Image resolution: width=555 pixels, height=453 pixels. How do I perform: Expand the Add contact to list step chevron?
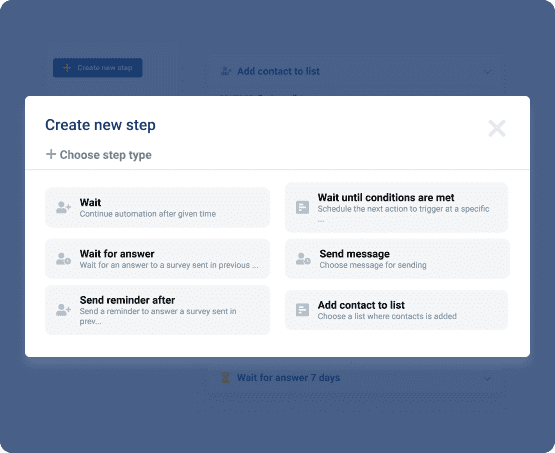click(487, 72)
